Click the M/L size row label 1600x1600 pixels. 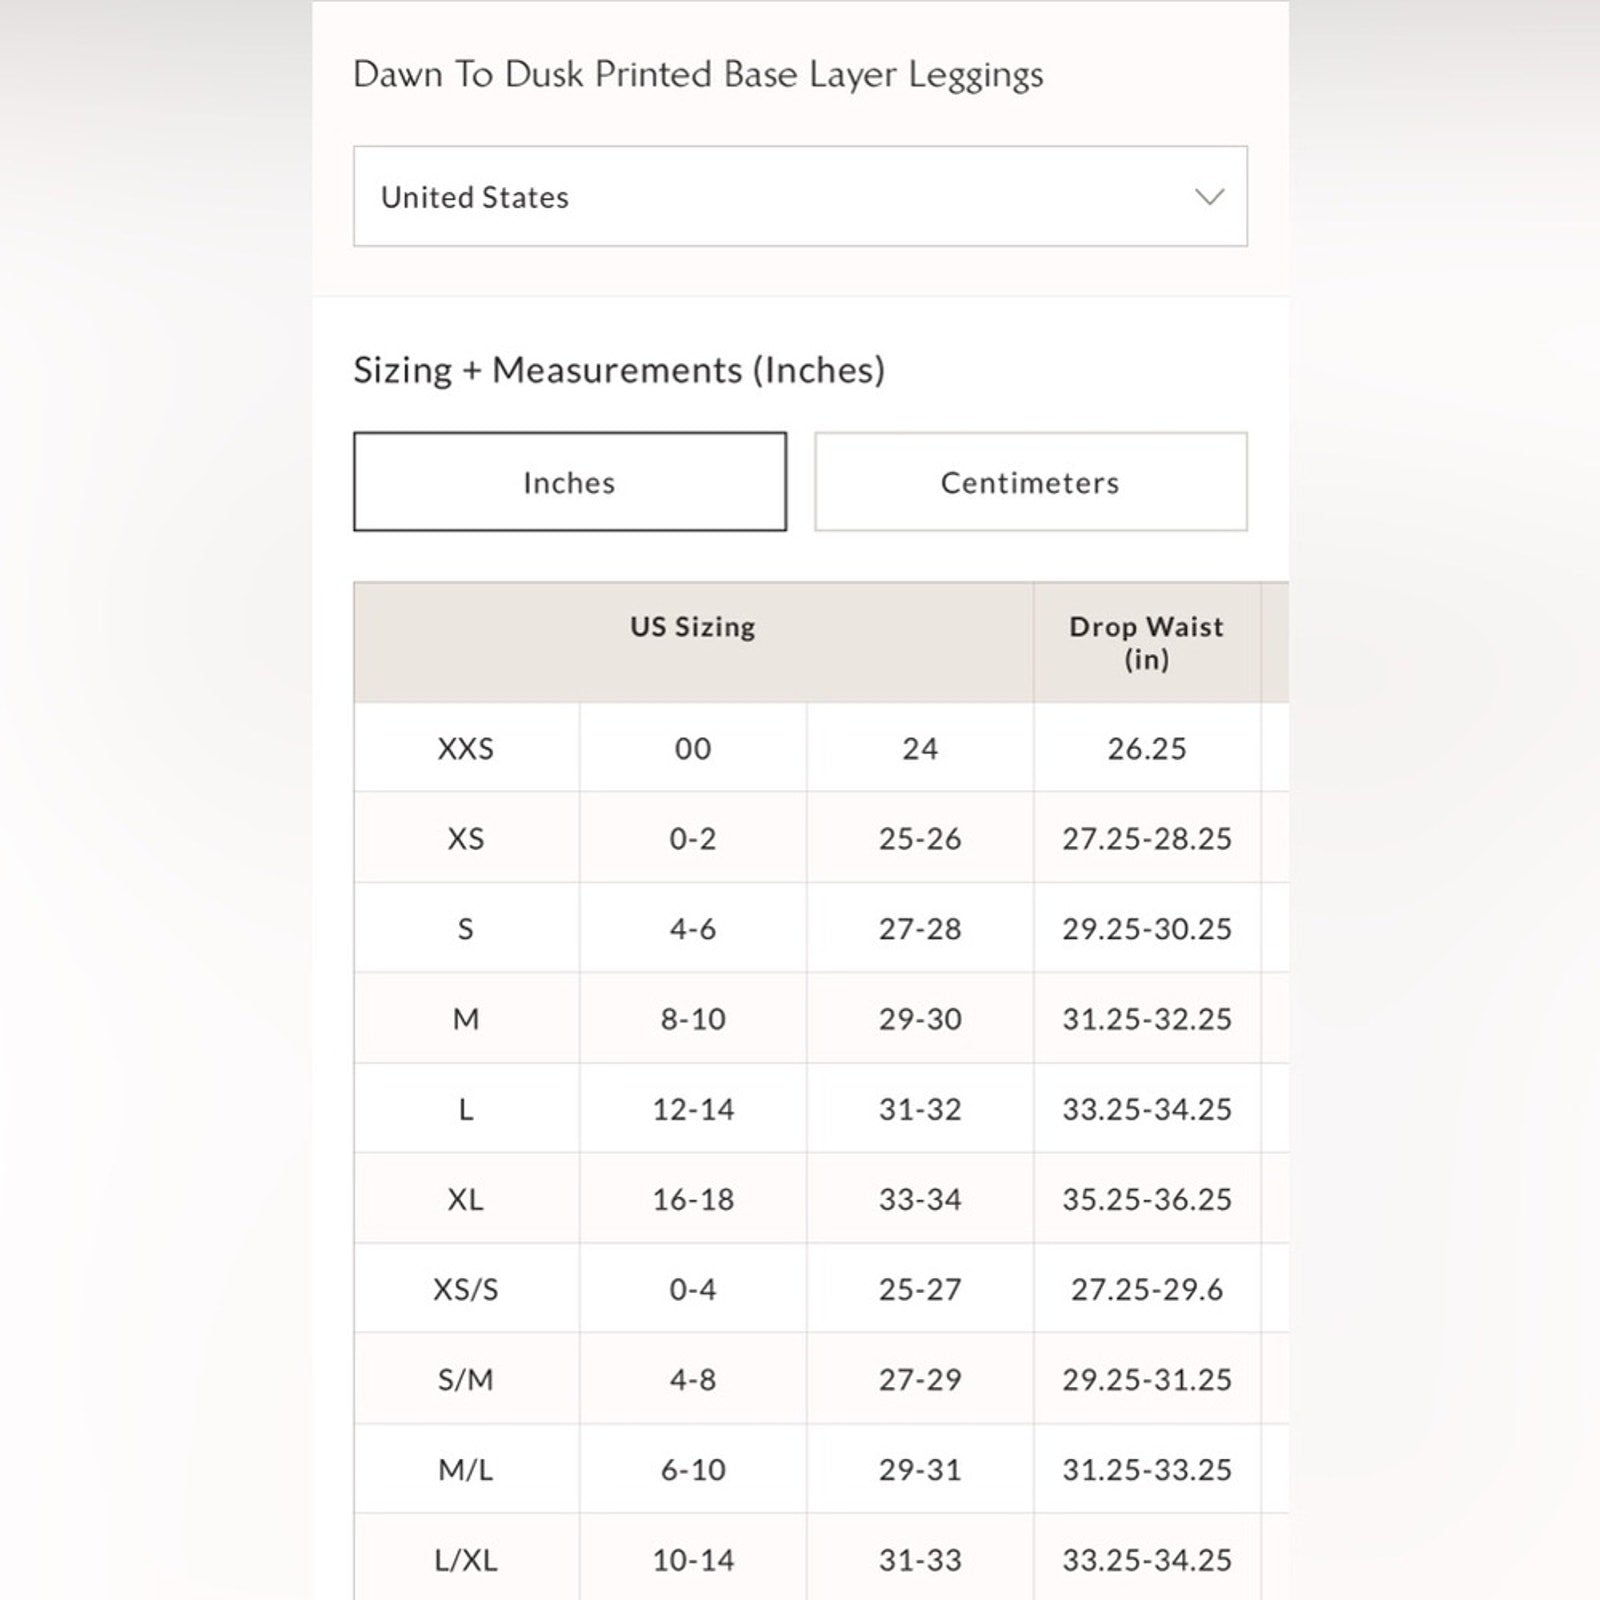[x=465, y=1470]
